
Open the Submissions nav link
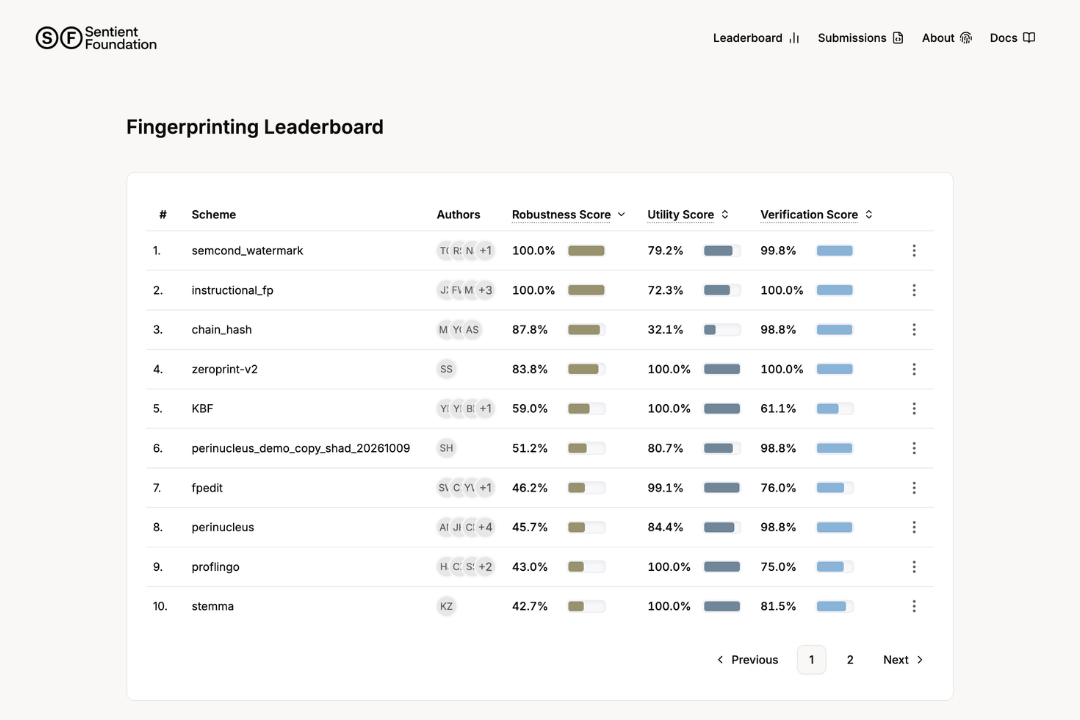(x=860, y=38)
